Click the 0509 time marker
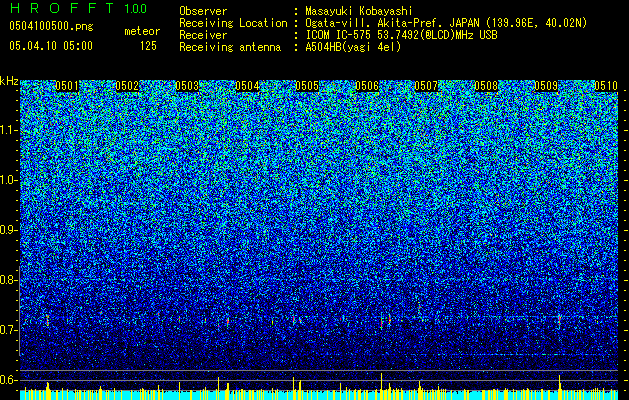 click(x=546, y=86)
